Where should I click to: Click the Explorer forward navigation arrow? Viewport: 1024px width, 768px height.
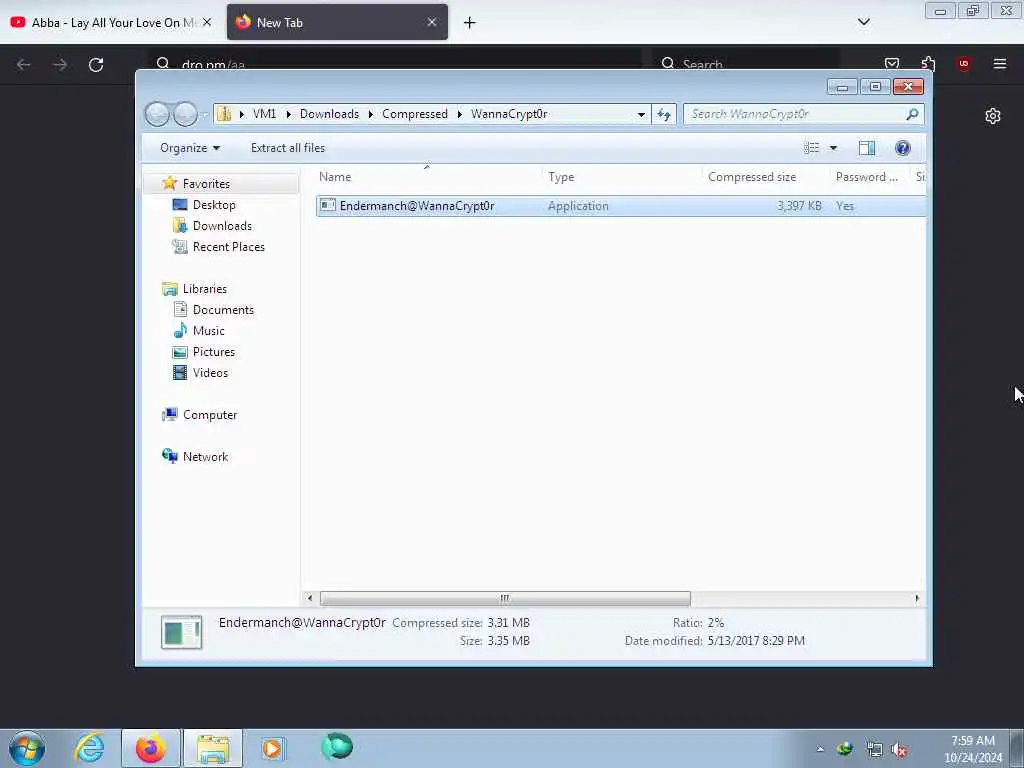point(185,114)
